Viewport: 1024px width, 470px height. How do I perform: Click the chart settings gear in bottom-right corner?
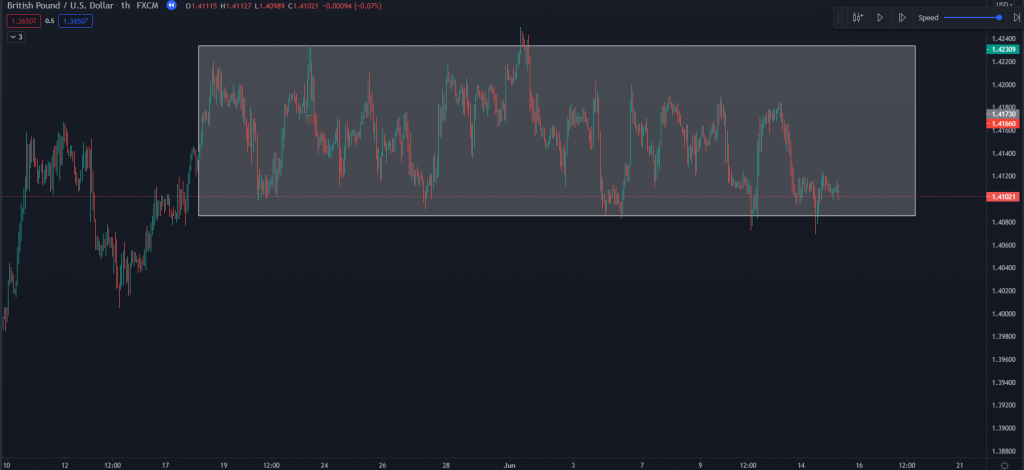point(1003,465)
